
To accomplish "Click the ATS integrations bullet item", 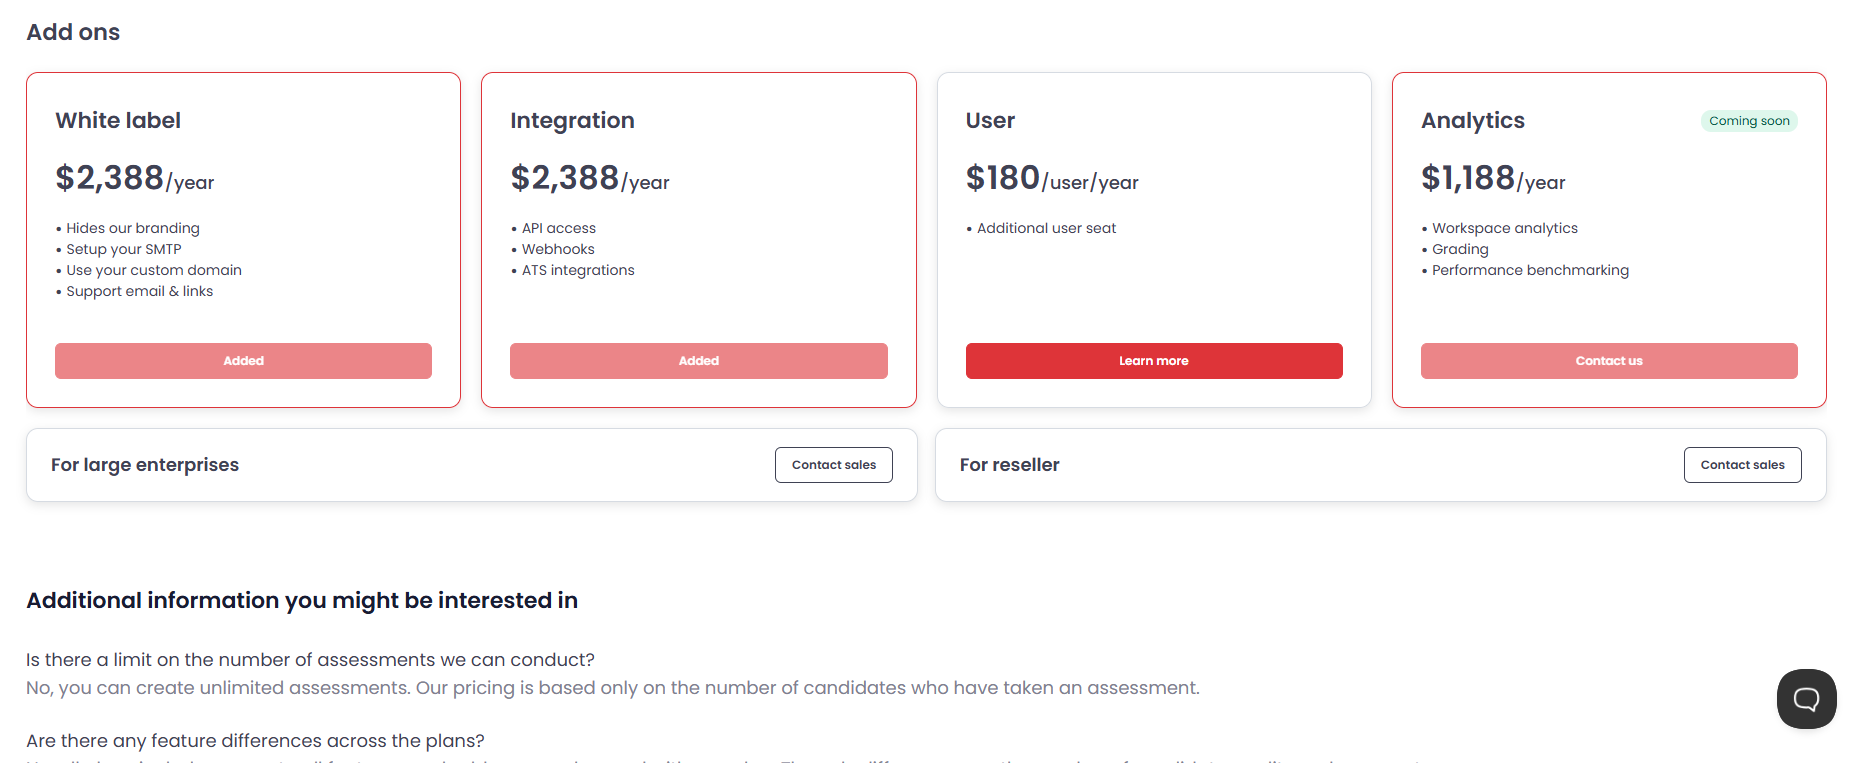I will click(578, 270).
